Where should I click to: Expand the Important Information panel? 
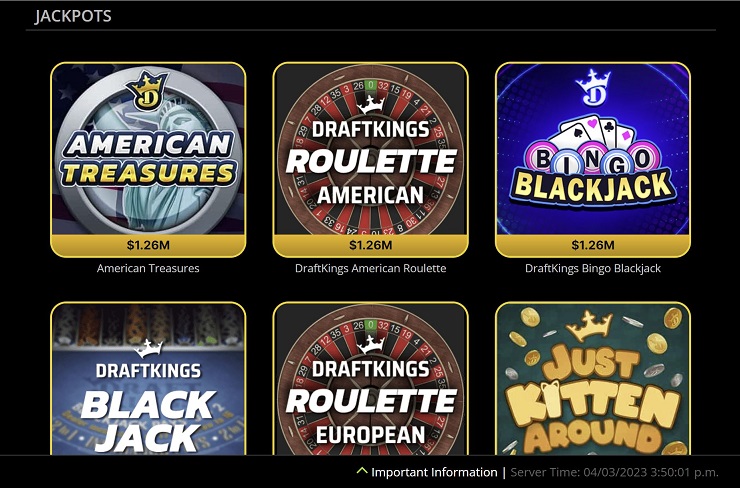[427, 472]
